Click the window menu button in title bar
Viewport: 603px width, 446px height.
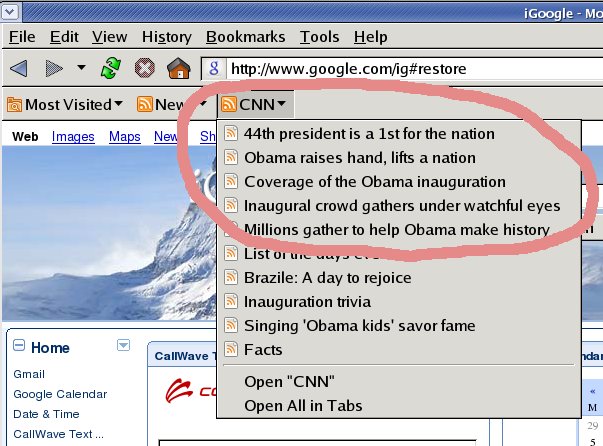point(10,12)
